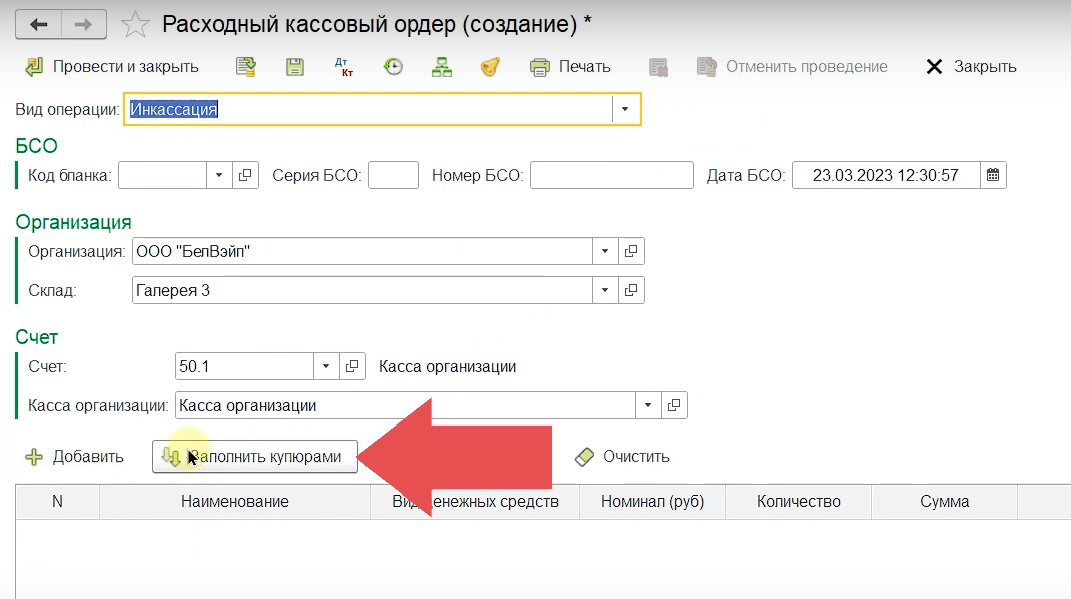Click the back navigation arrow

pyautogui.click(x=39, y=24)
